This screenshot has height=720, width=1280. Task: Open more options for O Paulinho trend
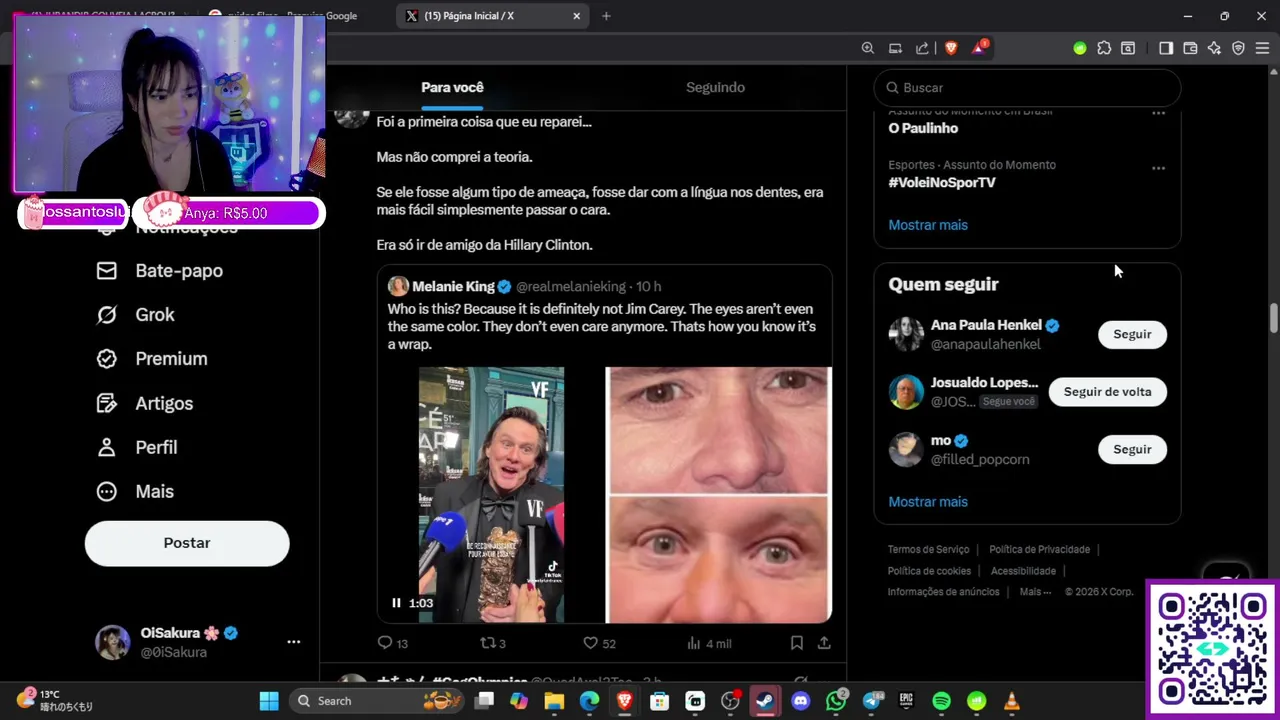(1158, 113)
